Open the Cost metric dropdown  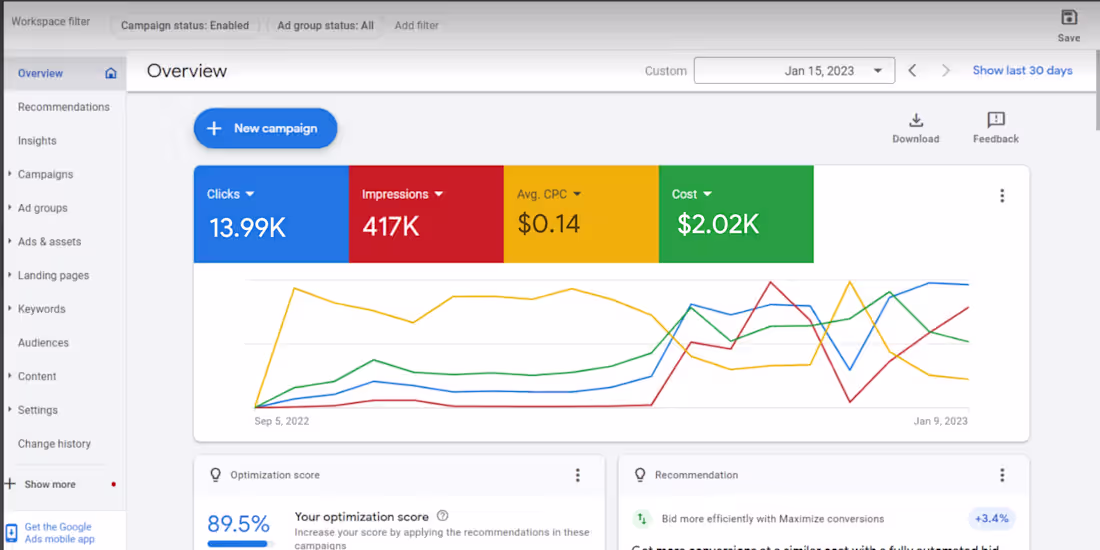[707, 194]
